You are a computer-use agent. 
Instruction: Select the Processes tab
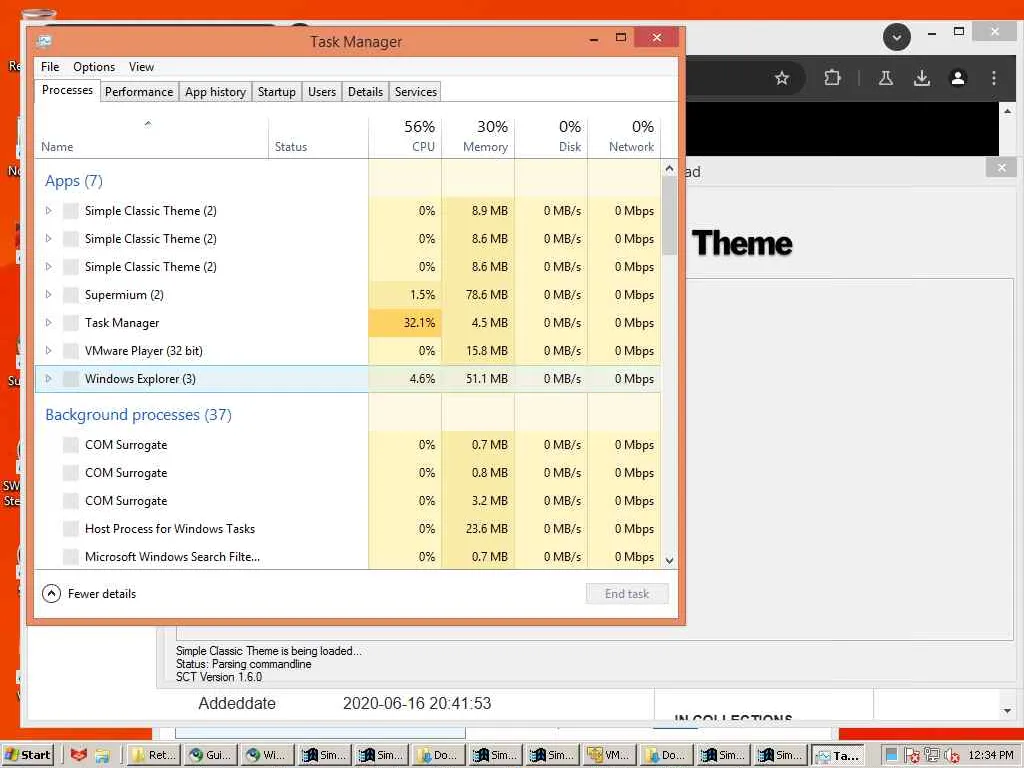[67, 90]
